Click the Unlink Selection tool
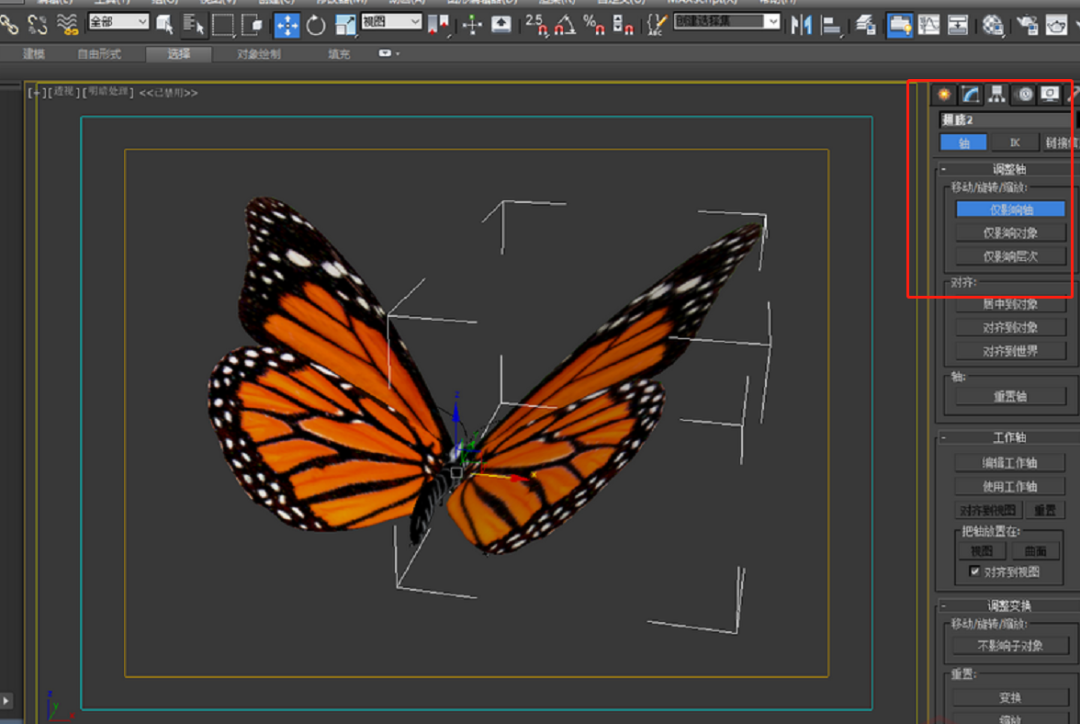The width and height of the screenshot is (1080, 724). click(x=37, y=25)
